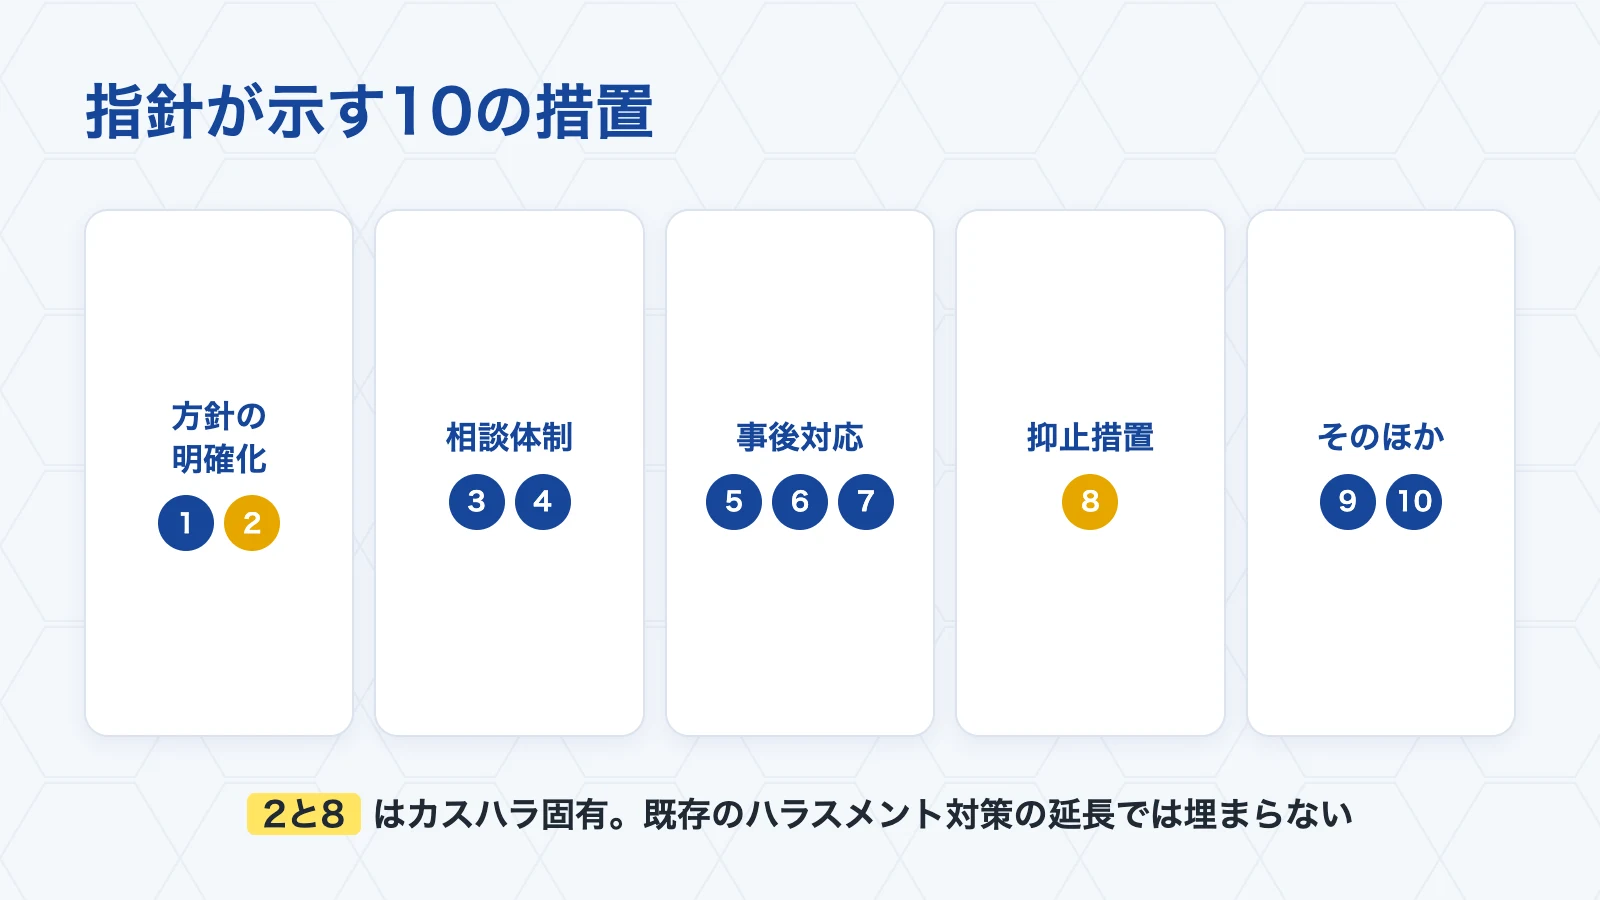Click the blue circle numbered 5
The width and height of the screenshot is (1600, 900).
[x=734, y=501]
